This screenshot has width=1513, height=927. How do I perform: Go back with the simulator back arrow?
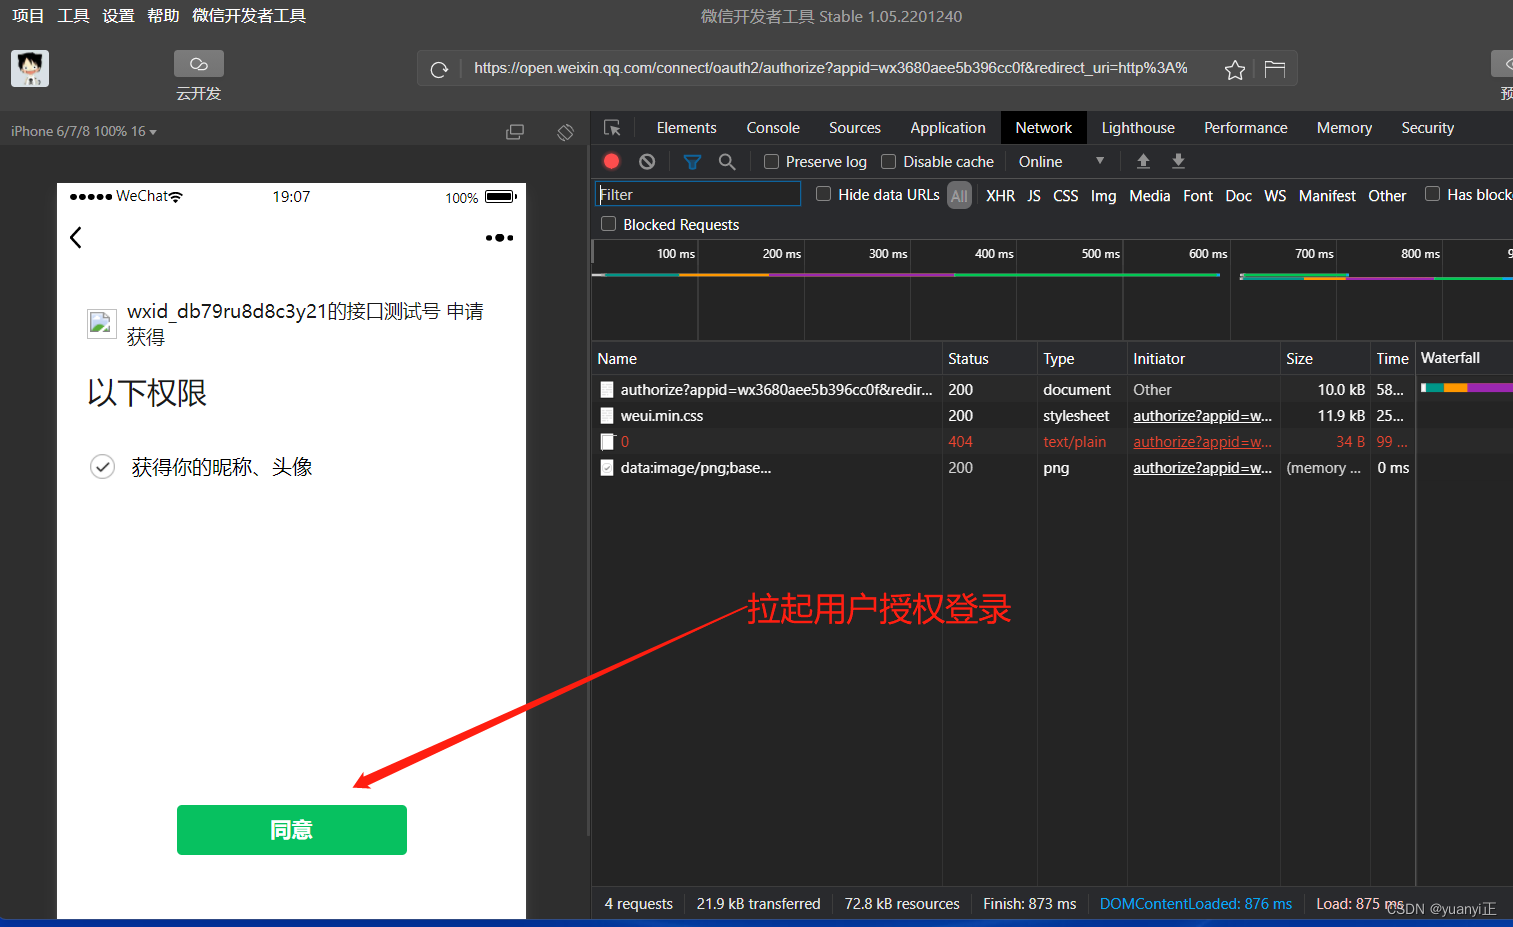tap(76, 237)
